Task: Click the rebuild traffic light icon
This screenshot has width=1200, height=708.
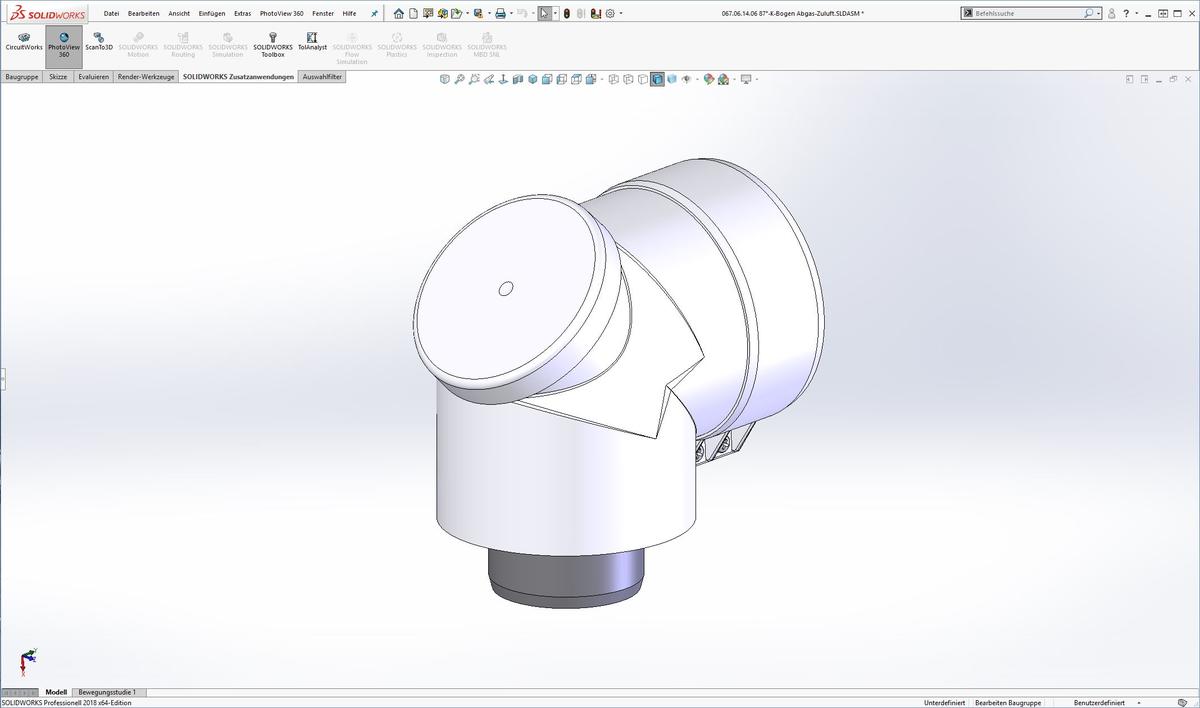Action: (x=567, y=13)
